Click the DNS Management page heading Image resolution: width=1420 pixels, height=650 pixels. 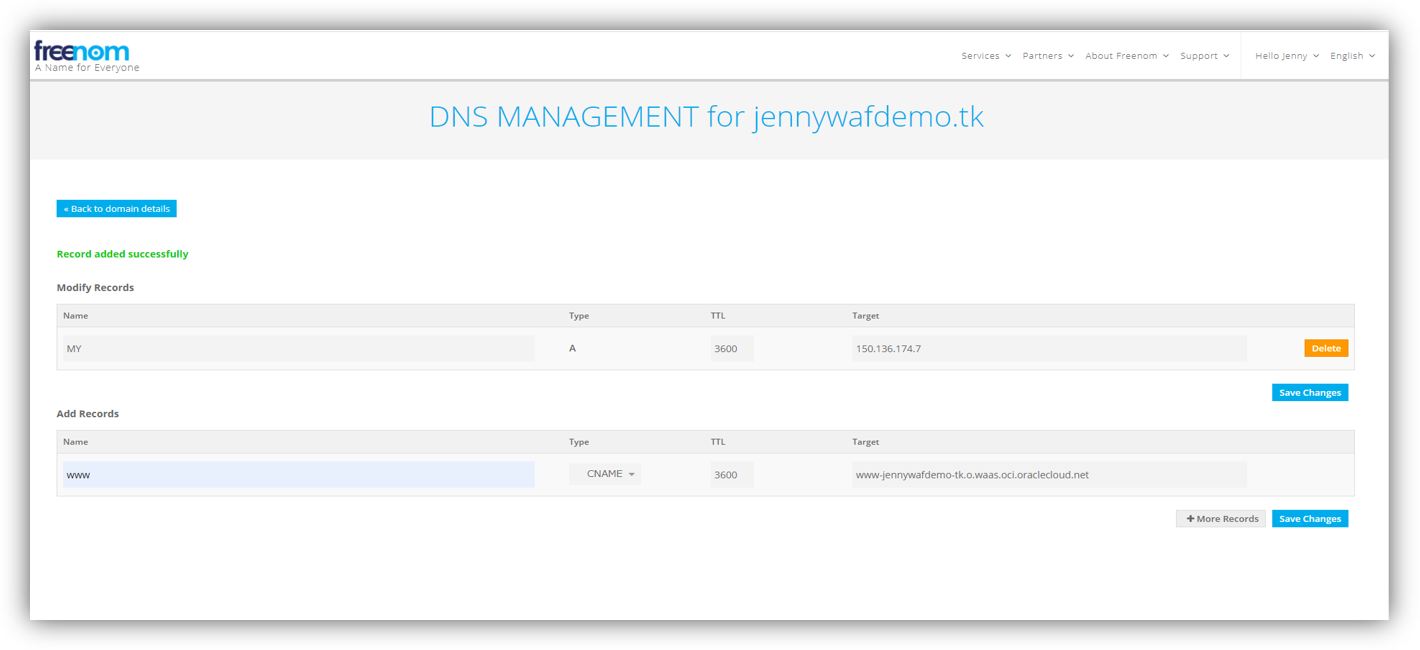click(x=706, y=117)
